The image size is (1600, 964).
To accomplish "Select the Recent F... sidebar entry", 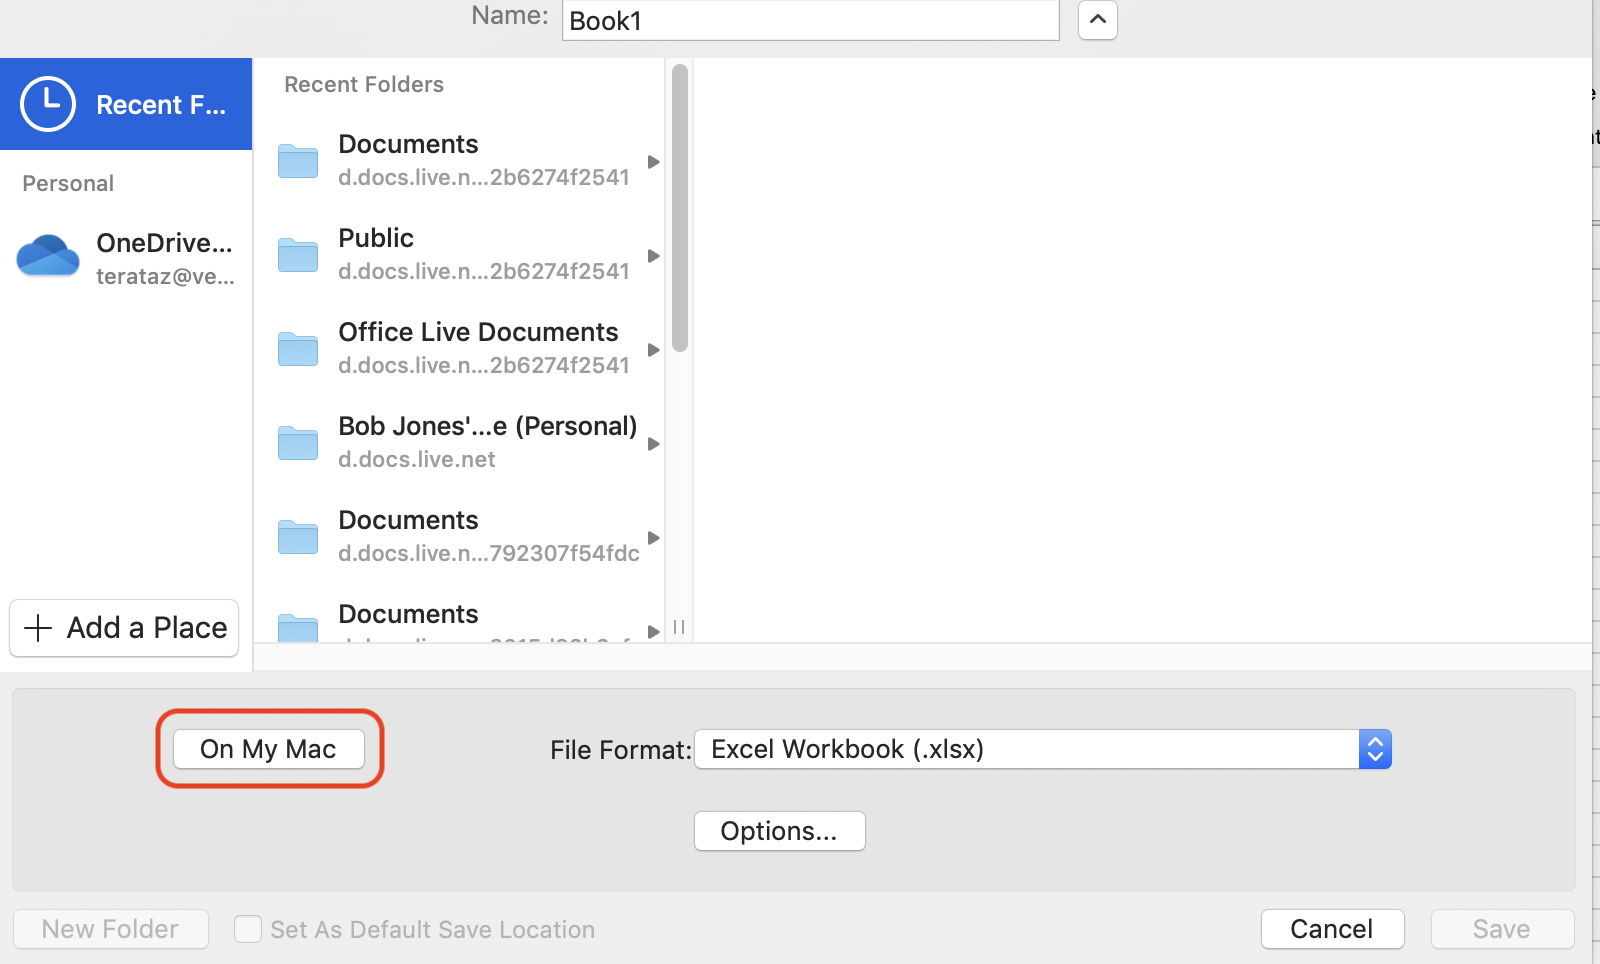I will [126, 104].
